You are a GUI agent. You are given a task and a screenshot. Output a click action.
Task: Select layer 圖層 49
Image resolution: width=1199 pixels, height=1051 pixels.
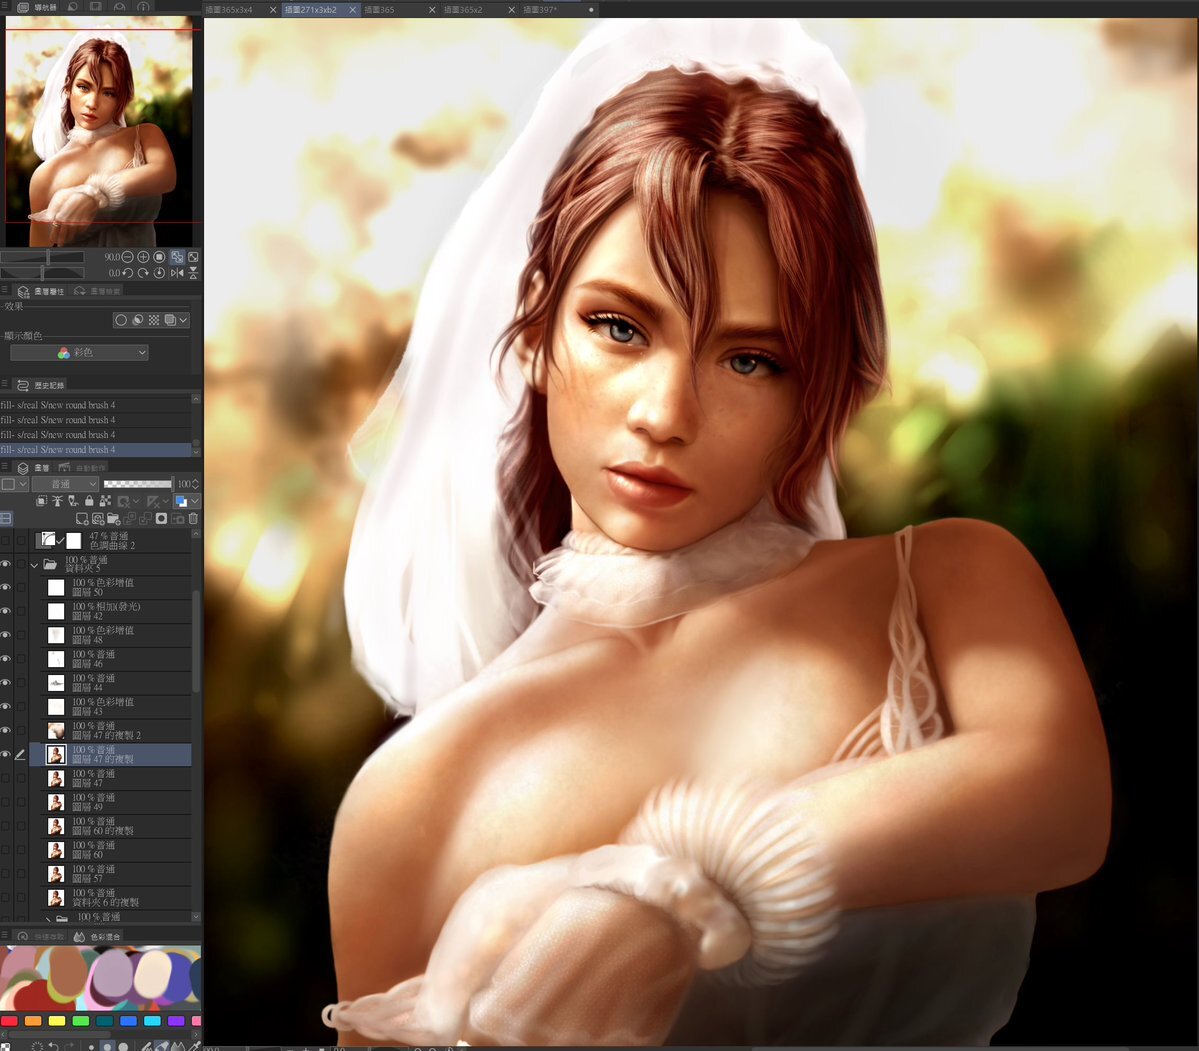point(110,802)
